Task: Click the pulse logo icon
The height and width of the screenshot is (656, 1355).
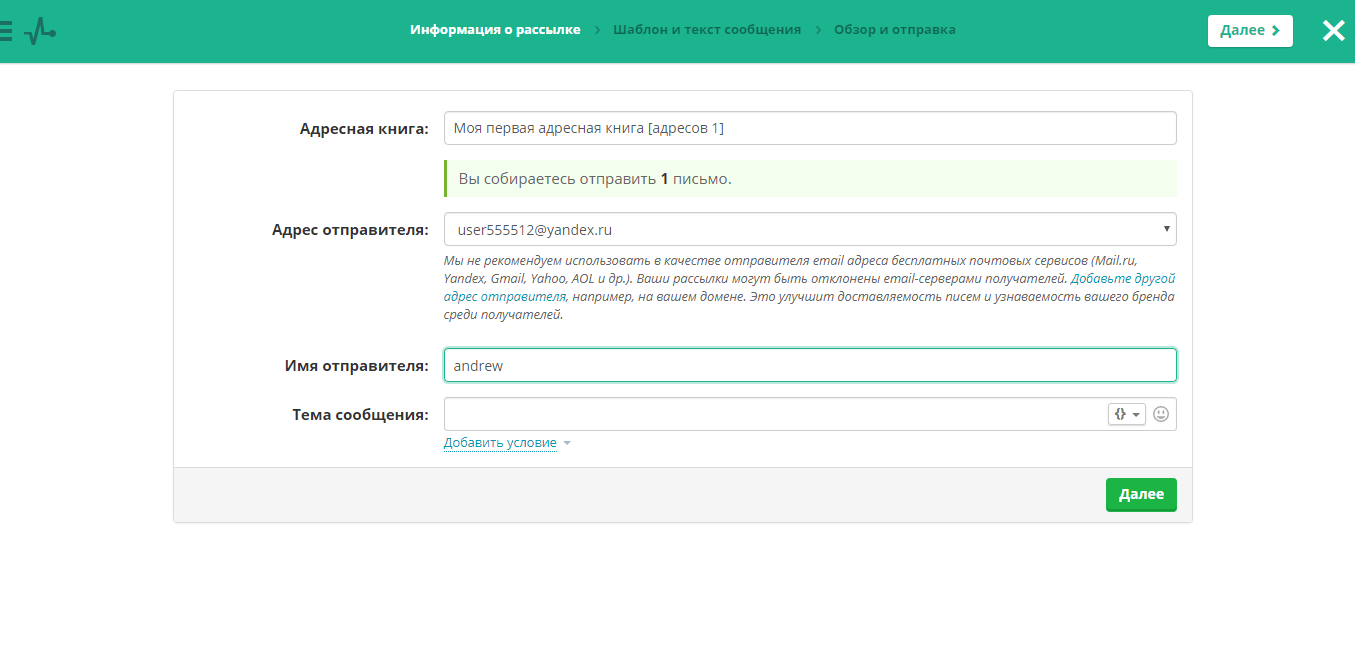Action: tap(39, 31)
